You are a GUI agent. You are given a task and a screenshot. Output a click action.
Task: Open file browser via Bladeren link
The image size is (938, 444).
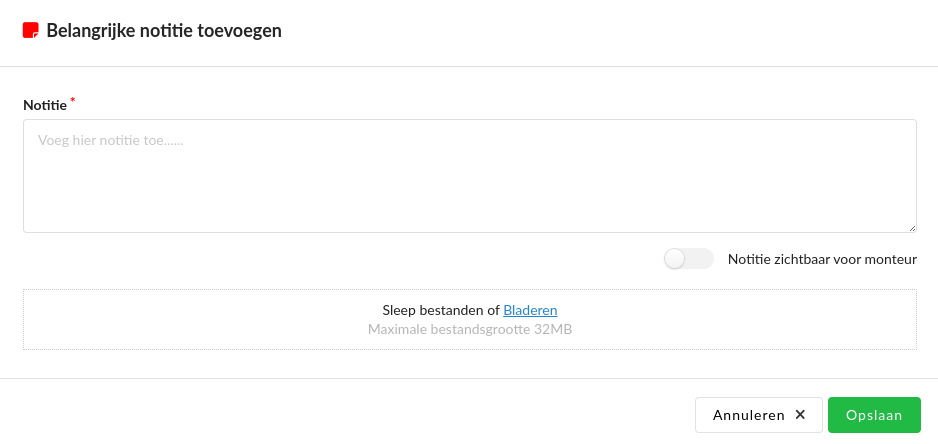coord(530,310)
